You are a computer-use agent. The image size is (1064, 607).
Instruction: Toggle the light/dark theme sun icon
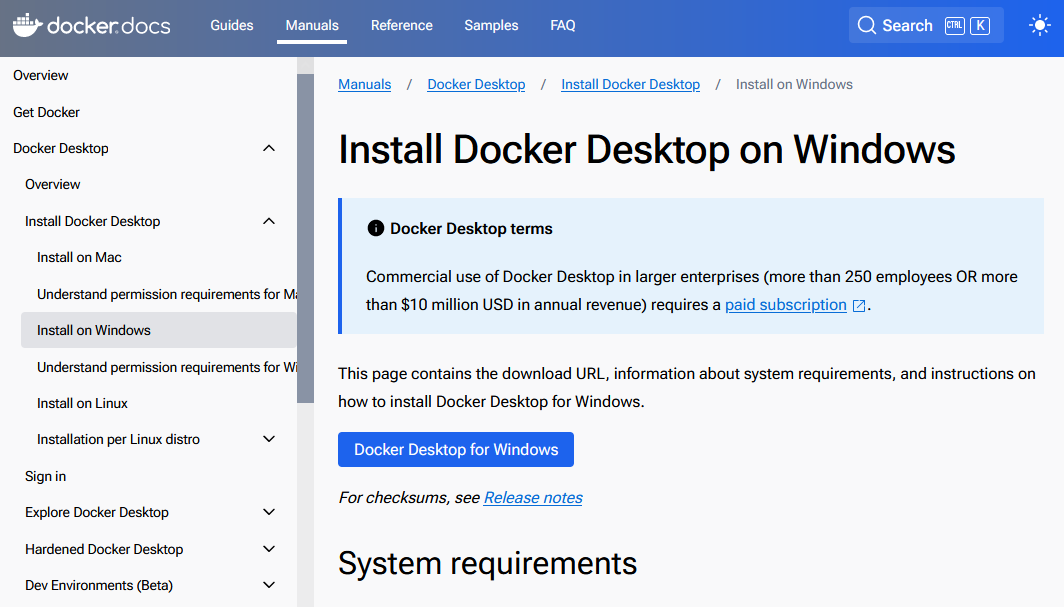[x=1039, y=26]
